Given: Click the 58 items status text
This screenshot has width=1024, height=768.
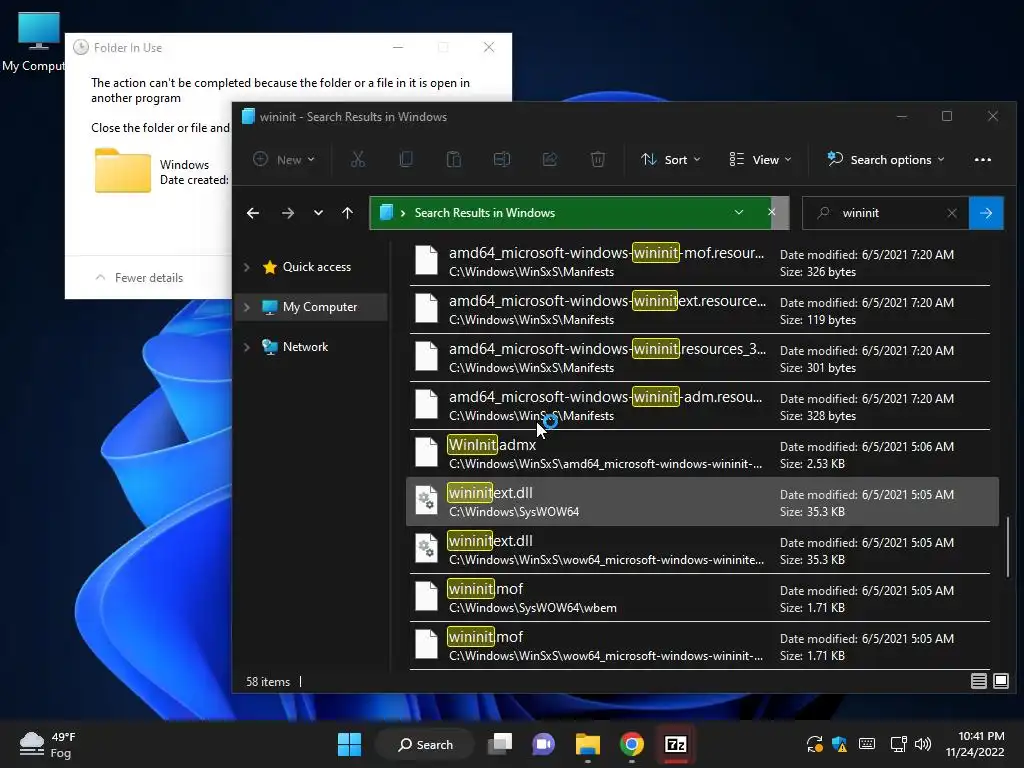Looking at the screenshot, I should tap(268, 681).
